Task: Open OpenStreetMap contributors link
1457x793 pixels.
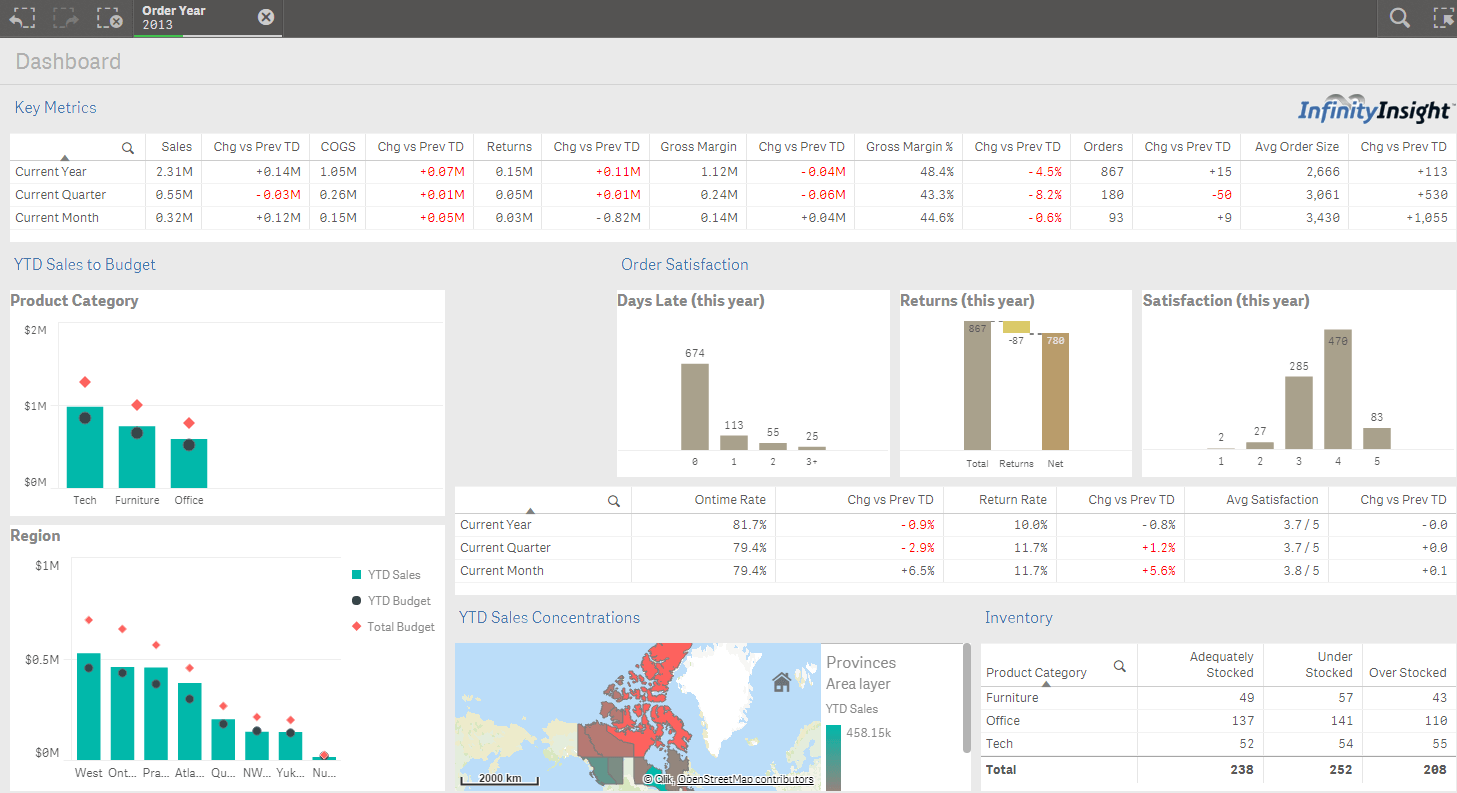Action: tap(745, 780)
